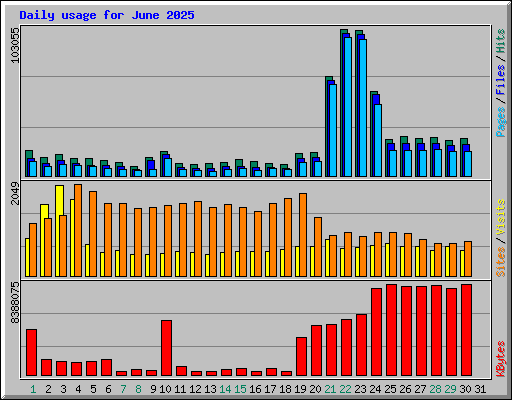Viewport: 512px width, 400px height.
Task: Click day 3 on the x-axis
Action: point(63,389)
